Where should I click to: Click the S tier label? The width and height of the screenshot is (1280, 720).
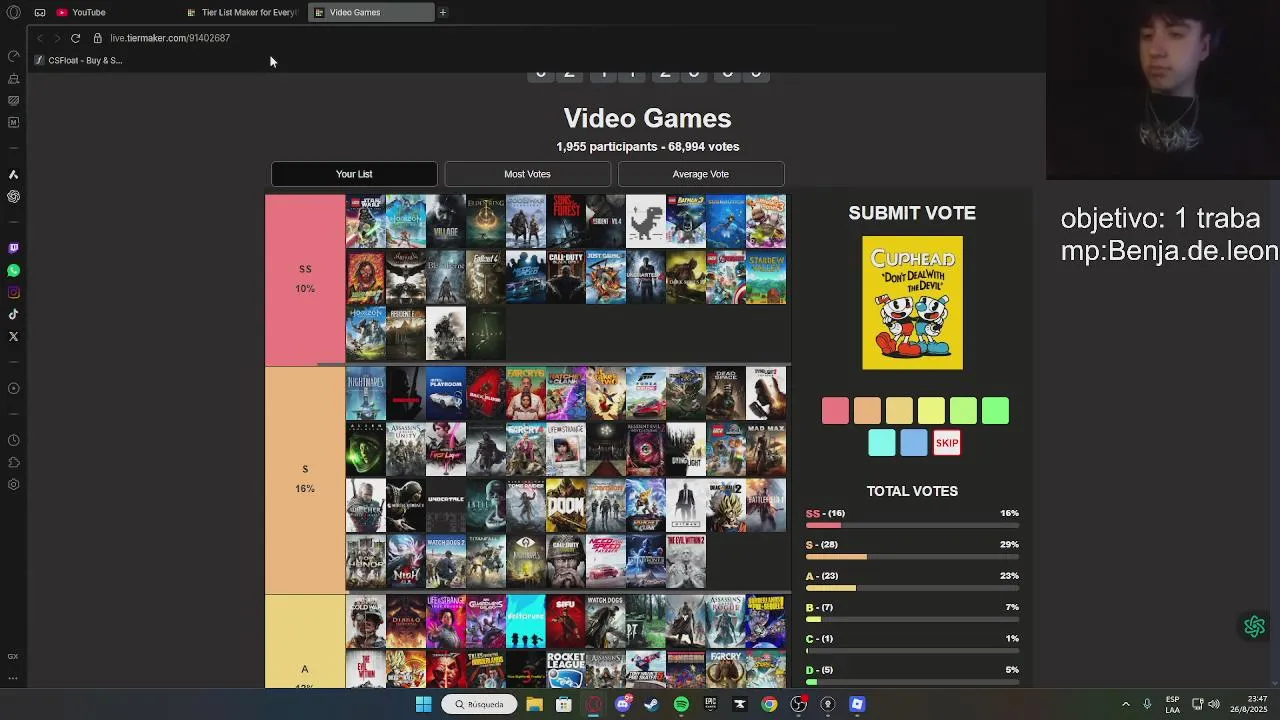pyautogui.click(x=305, y=479)
